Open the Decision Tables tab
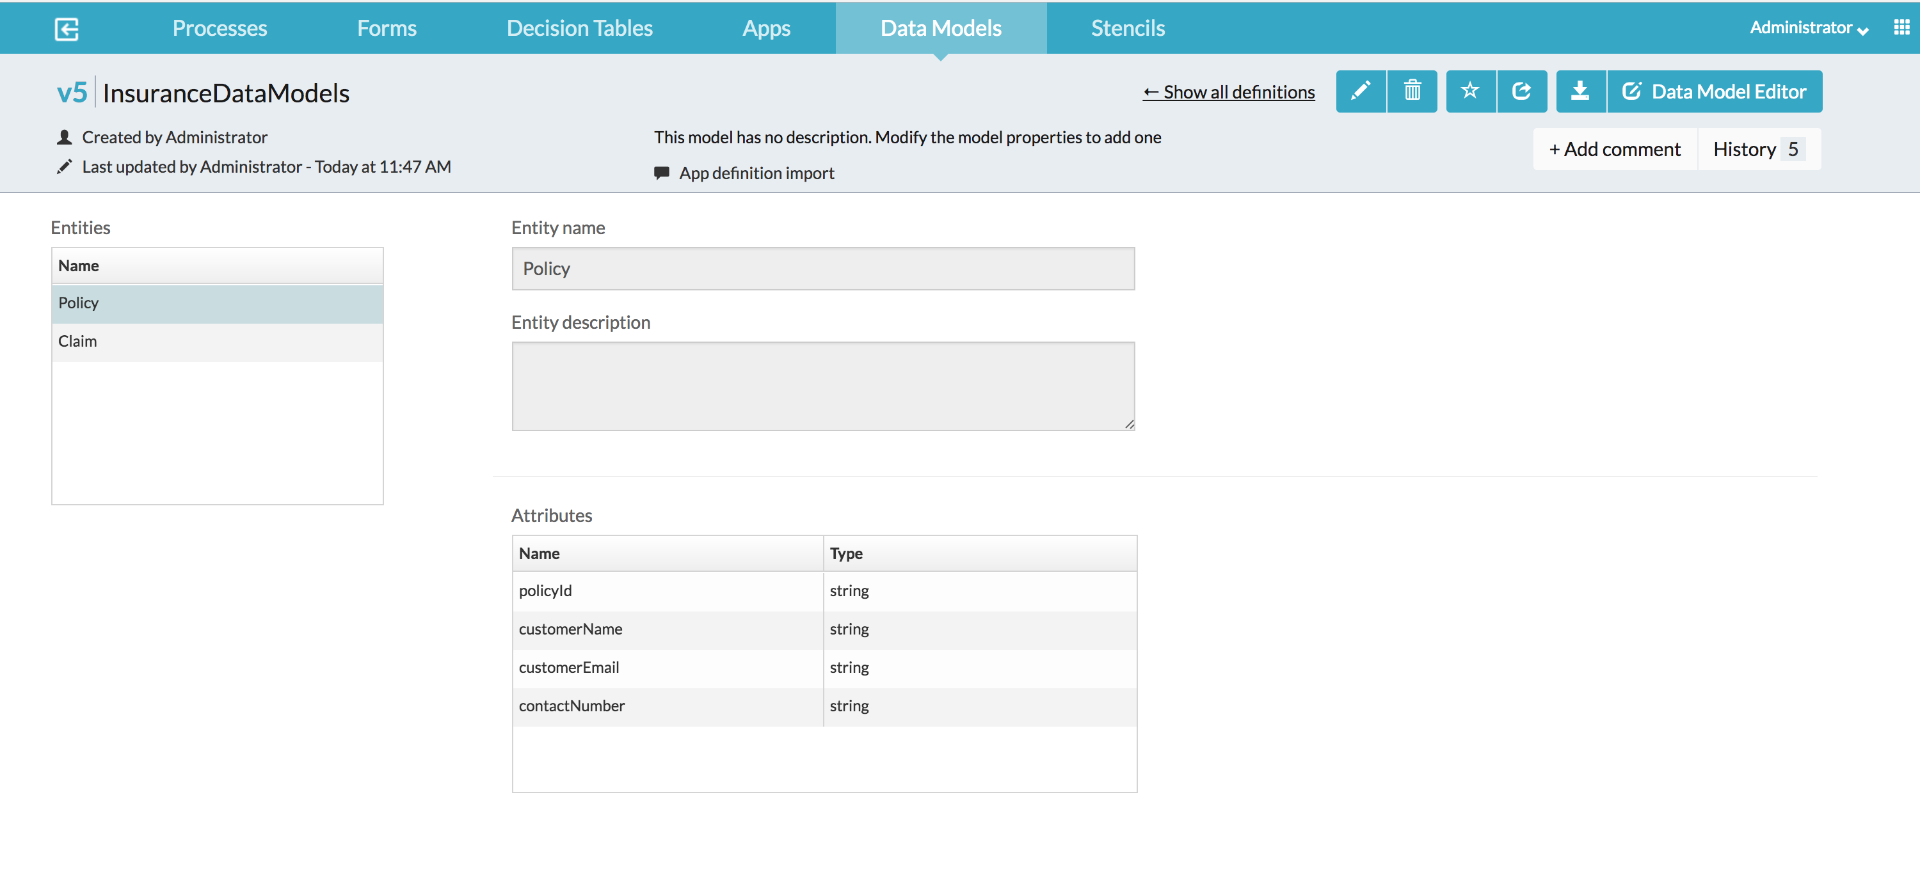The image size is (1920, 884). [579, 28]
